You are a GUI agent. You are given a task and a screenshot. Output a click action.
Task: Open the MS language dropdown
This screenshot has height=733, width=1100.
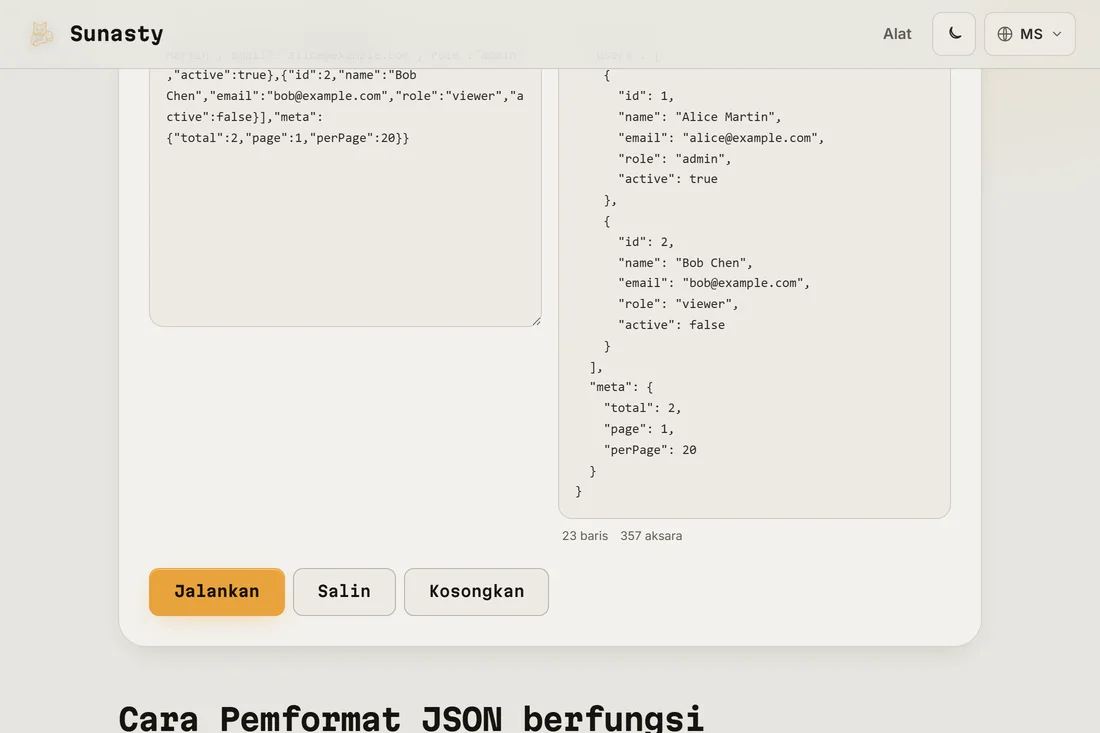1029,34
